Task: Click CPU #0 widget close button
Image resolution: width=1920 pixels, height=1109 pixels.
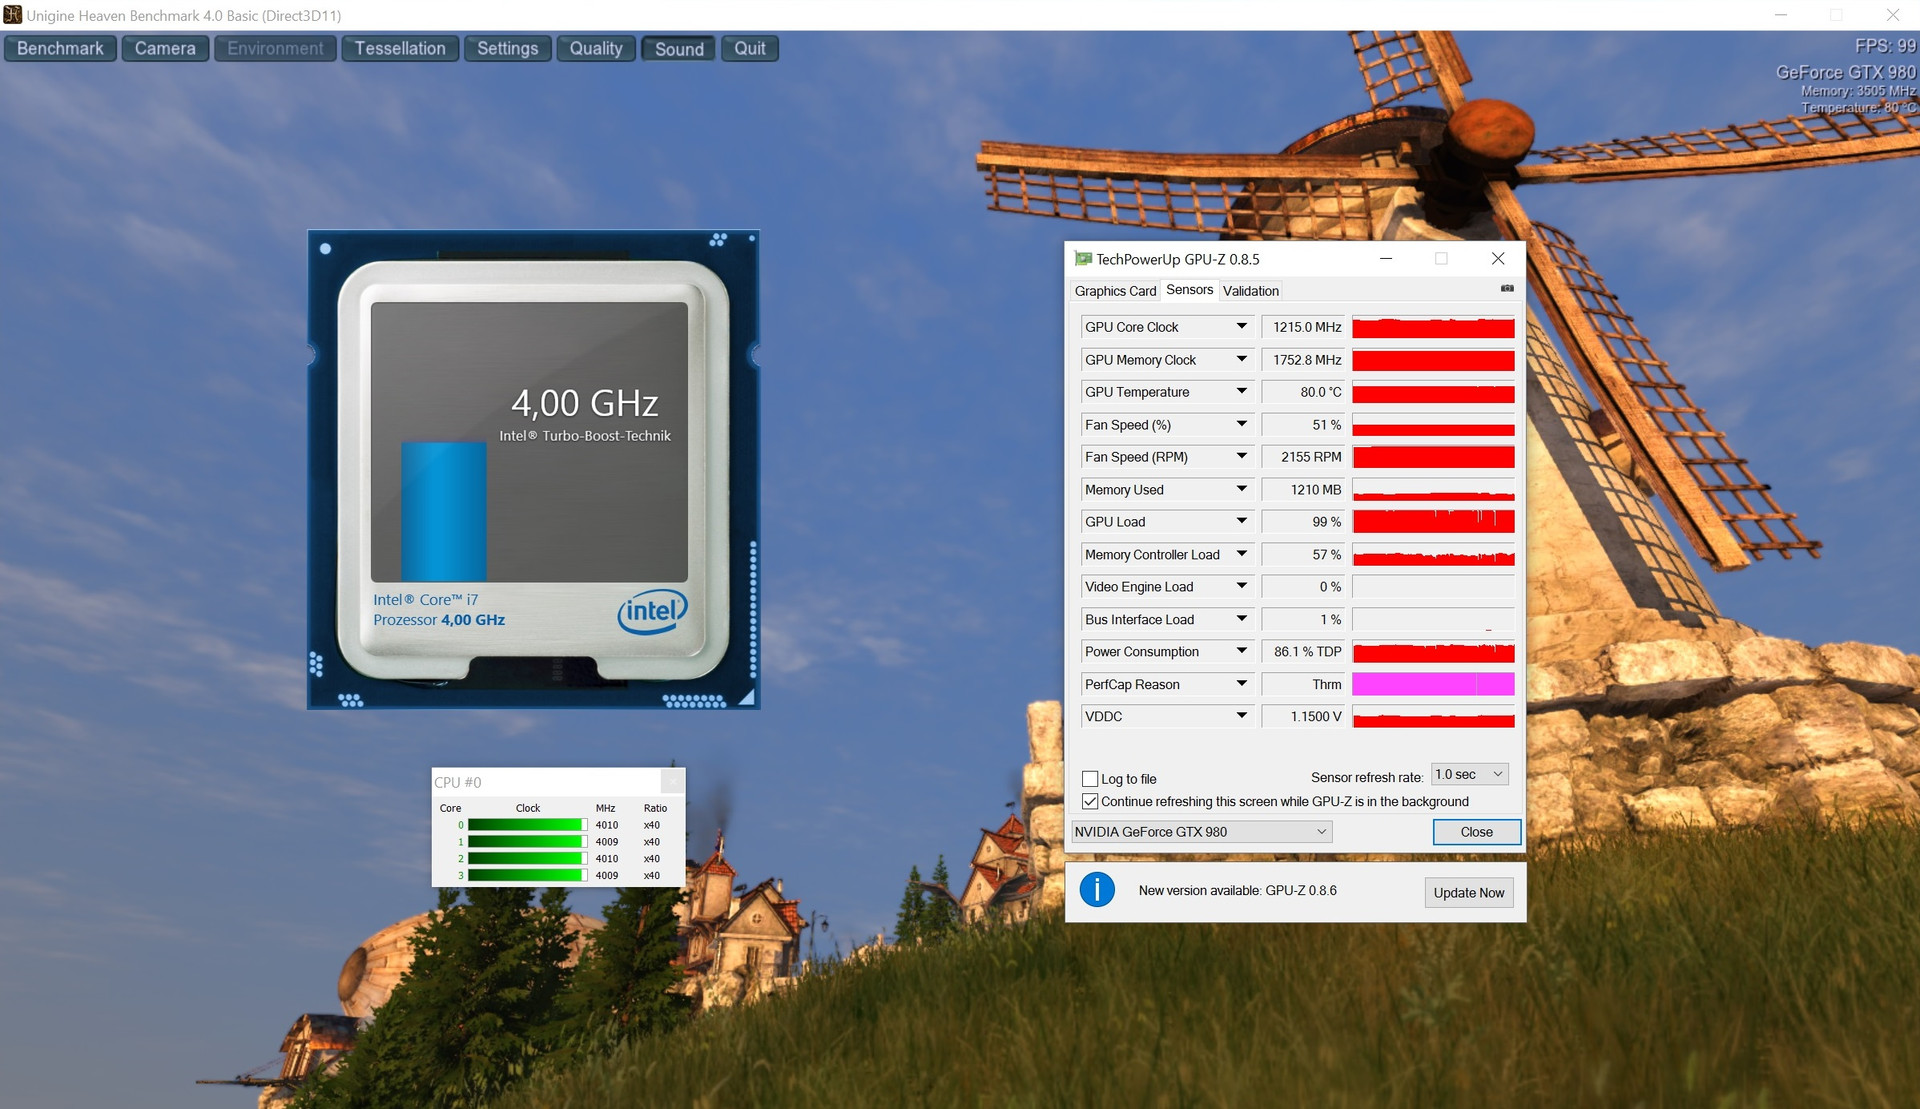Action: coord(673,781)
